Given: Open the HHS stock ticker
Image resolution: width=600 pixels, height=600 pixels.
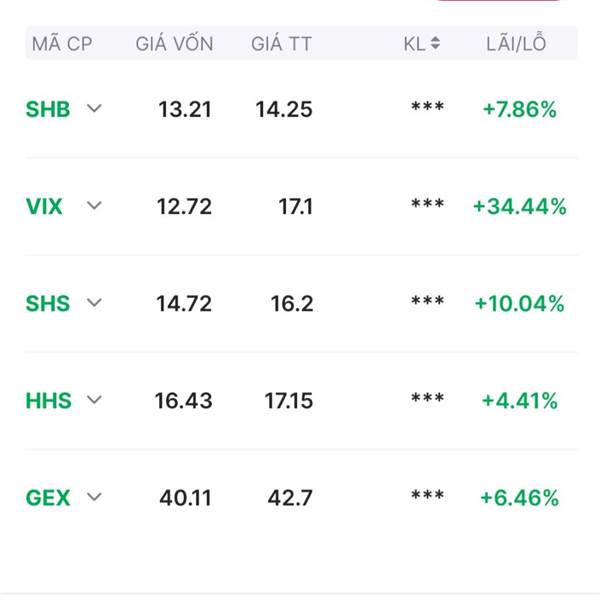Looking at the screenshot, I should point(49,401).
